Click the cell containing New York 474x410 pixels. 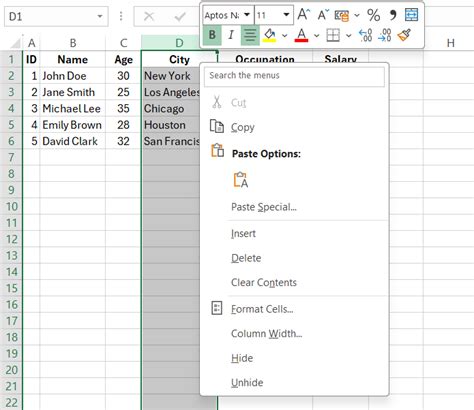click(x=171, y=76)
